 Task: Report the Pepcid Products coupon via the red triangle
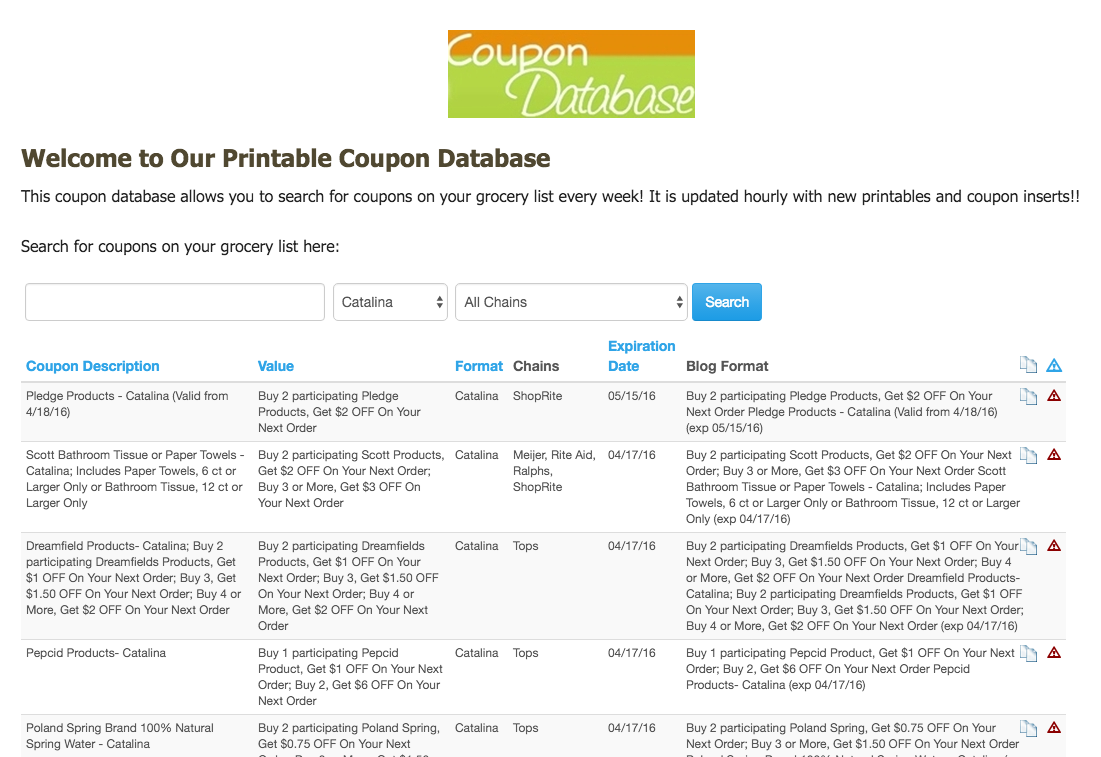point(1054,652)
